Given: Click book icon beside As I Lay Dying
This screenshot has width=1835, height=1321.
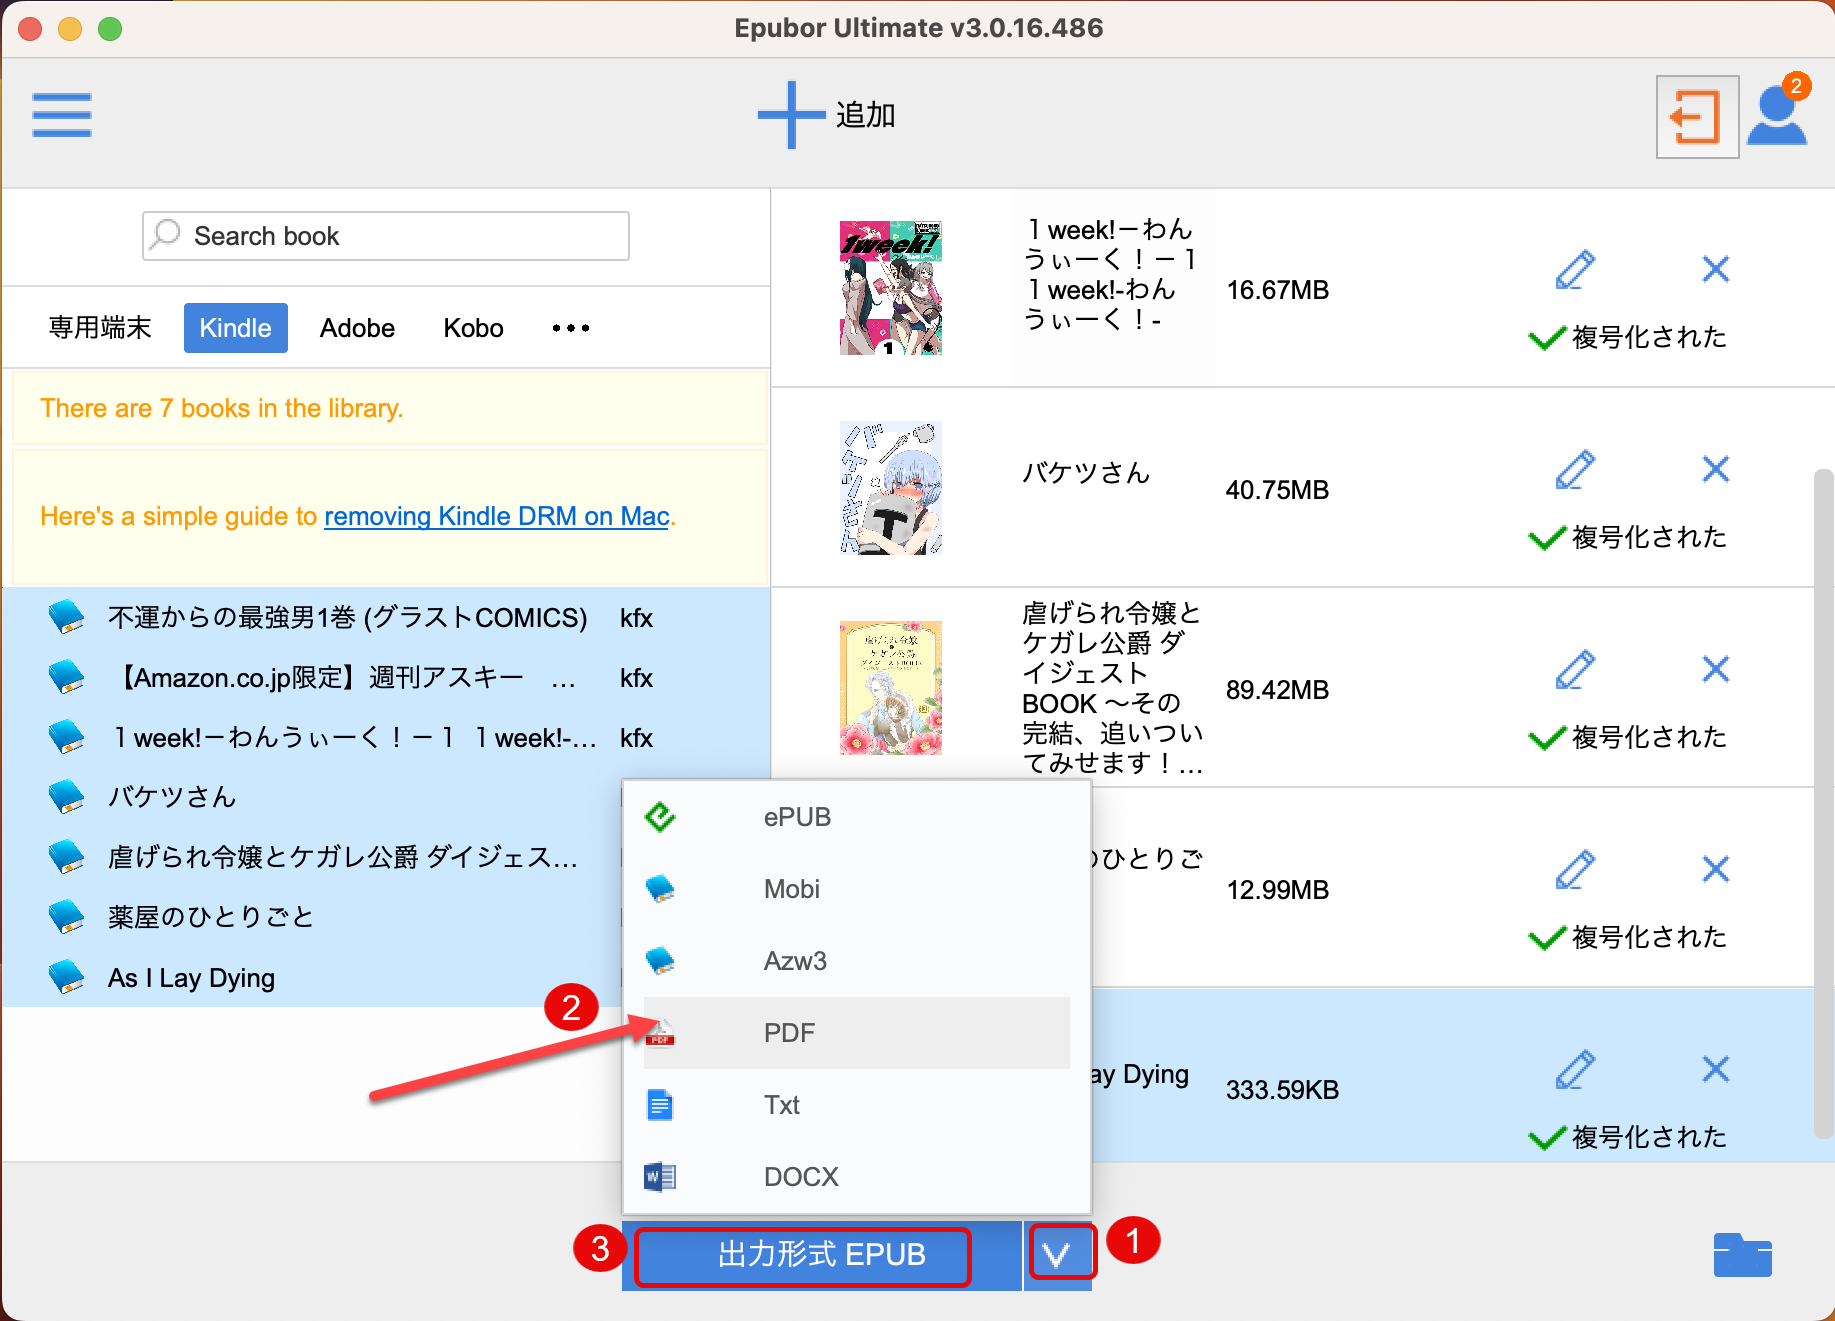Looking at the screenshot, I should tap(67, 977).
